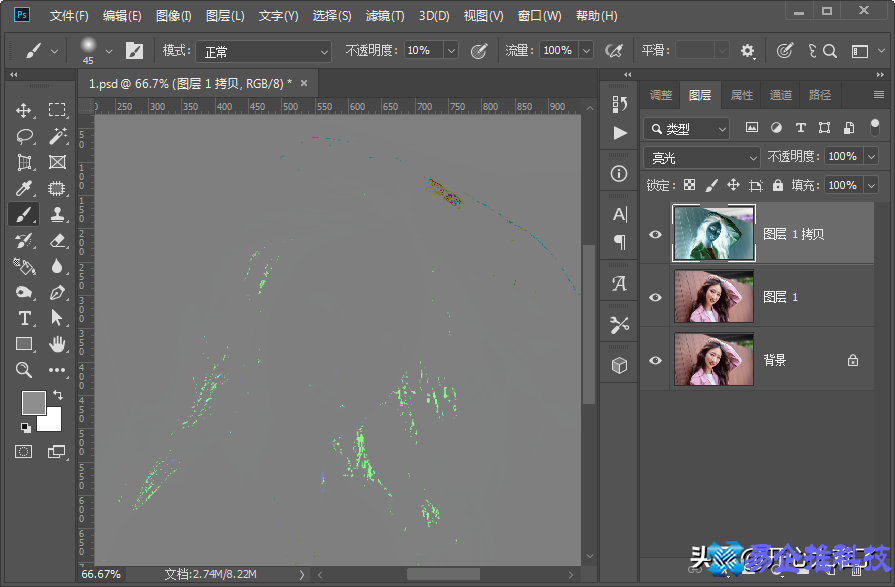This screenshot has width=895, height=587.
Task: Select the Crop tool
Action: click(x=25, y=162)
